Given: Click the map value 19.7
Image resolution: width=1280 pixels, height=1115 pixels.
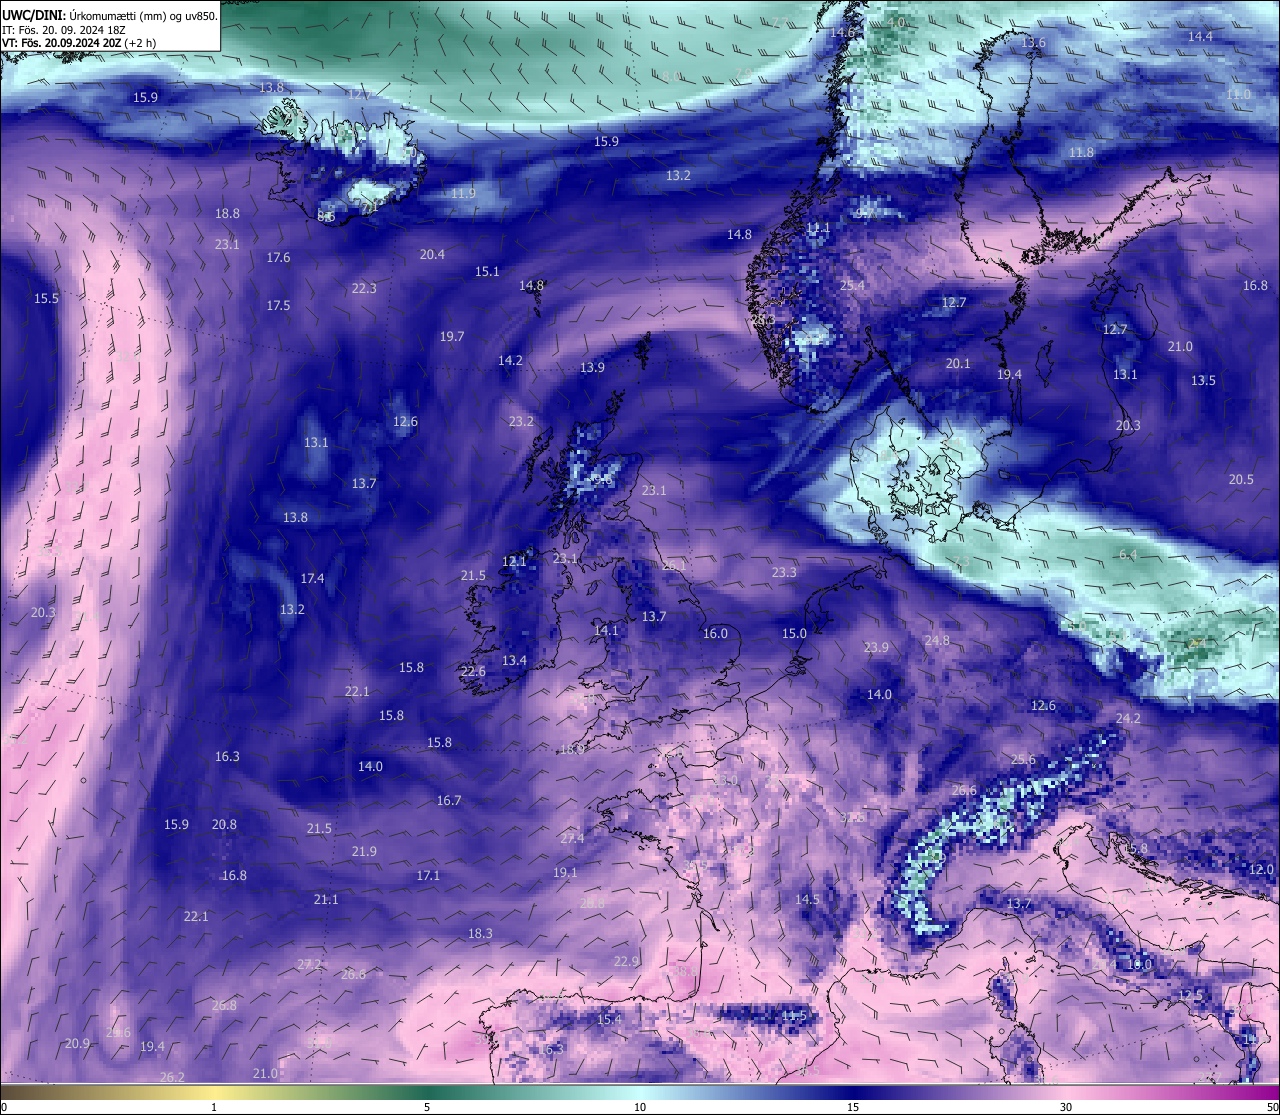Looking at the screenshot, I should pos(452,337).
